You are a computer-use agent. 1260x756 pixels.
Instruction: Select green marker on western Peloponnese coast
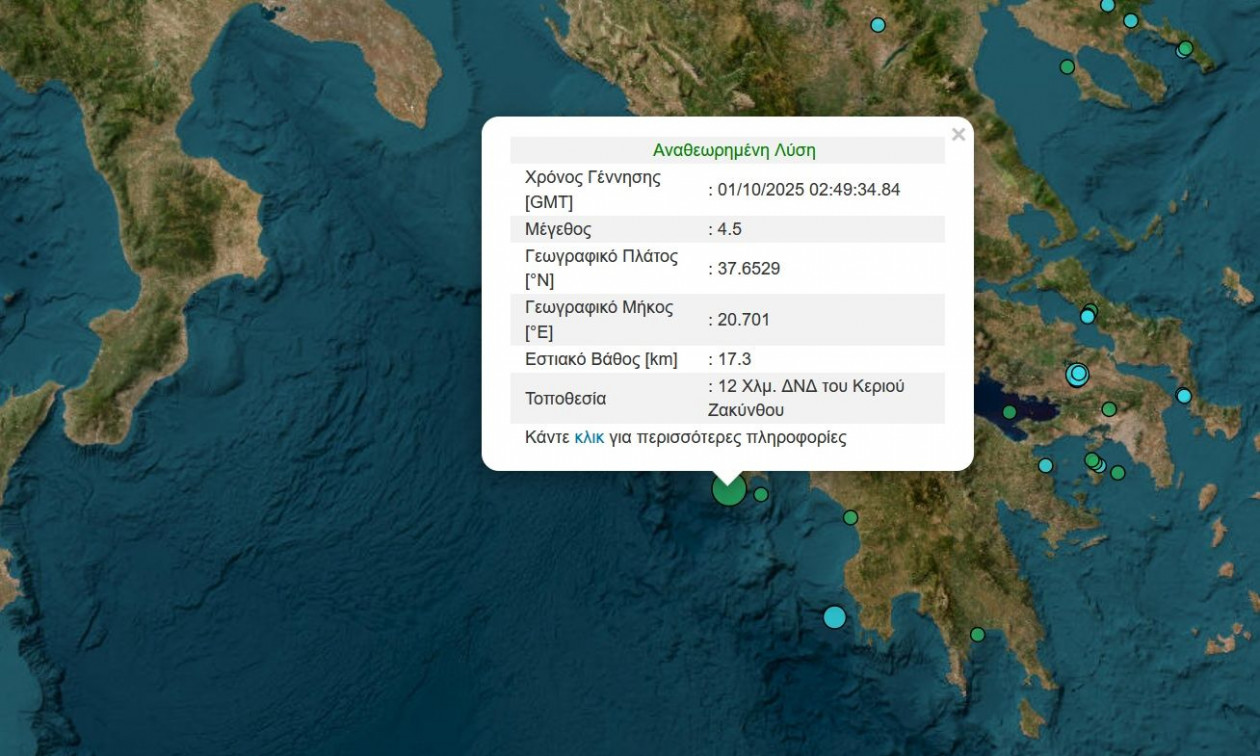850,517
